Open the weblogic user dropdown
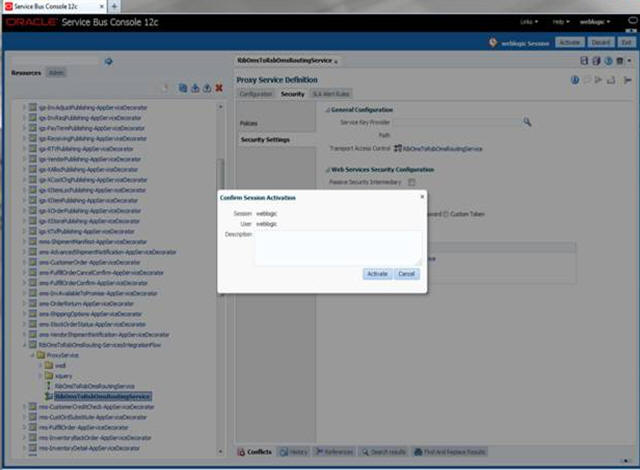The height and width of the screenshot is (470, 640). pos(595,22)
